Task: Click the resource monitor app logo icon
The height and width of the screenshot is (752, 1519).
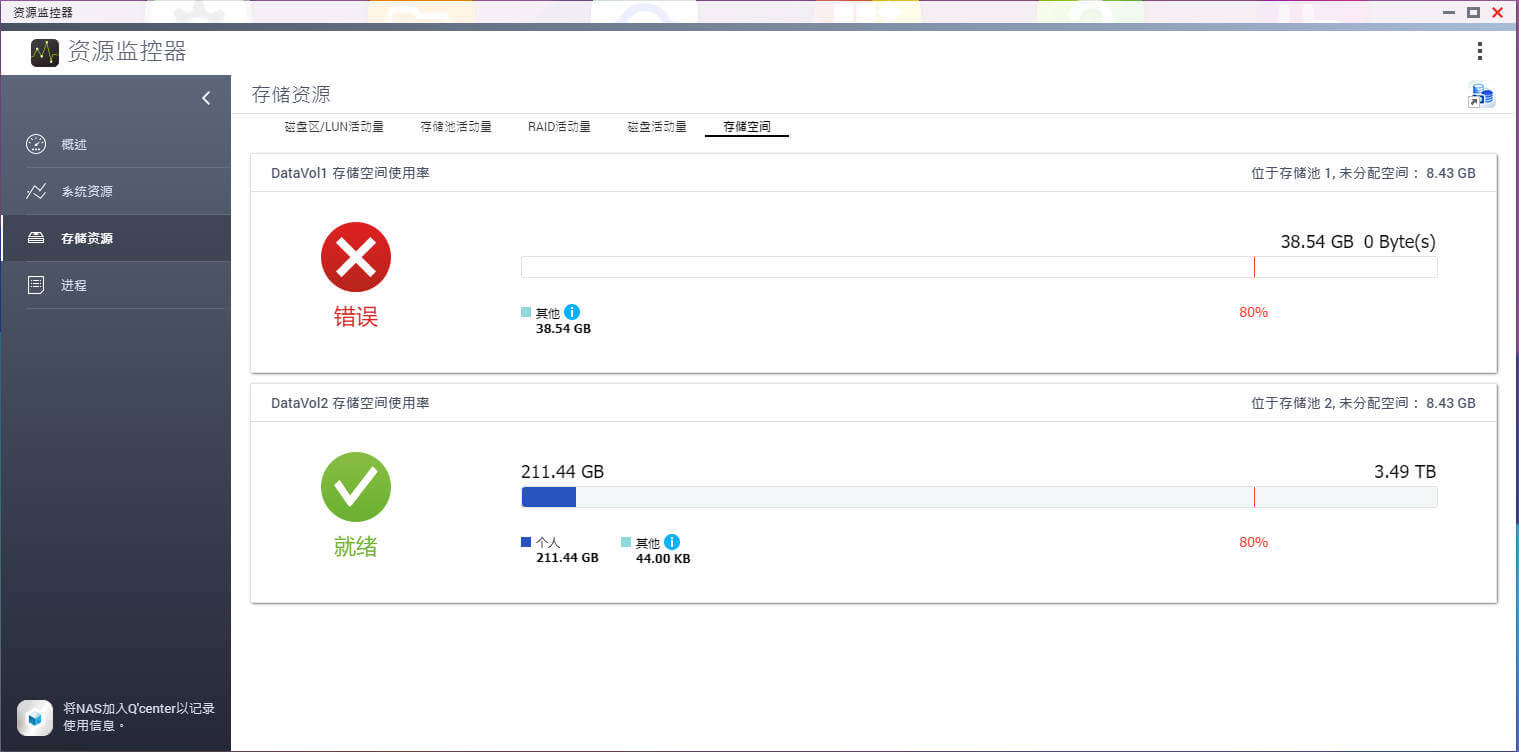Action: pos(45,52)
